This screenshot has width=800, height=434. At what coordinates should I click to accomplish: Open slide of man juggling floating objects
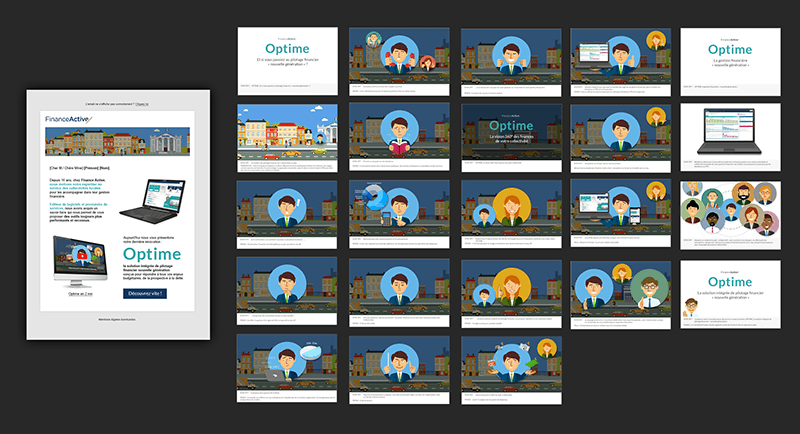511,370
